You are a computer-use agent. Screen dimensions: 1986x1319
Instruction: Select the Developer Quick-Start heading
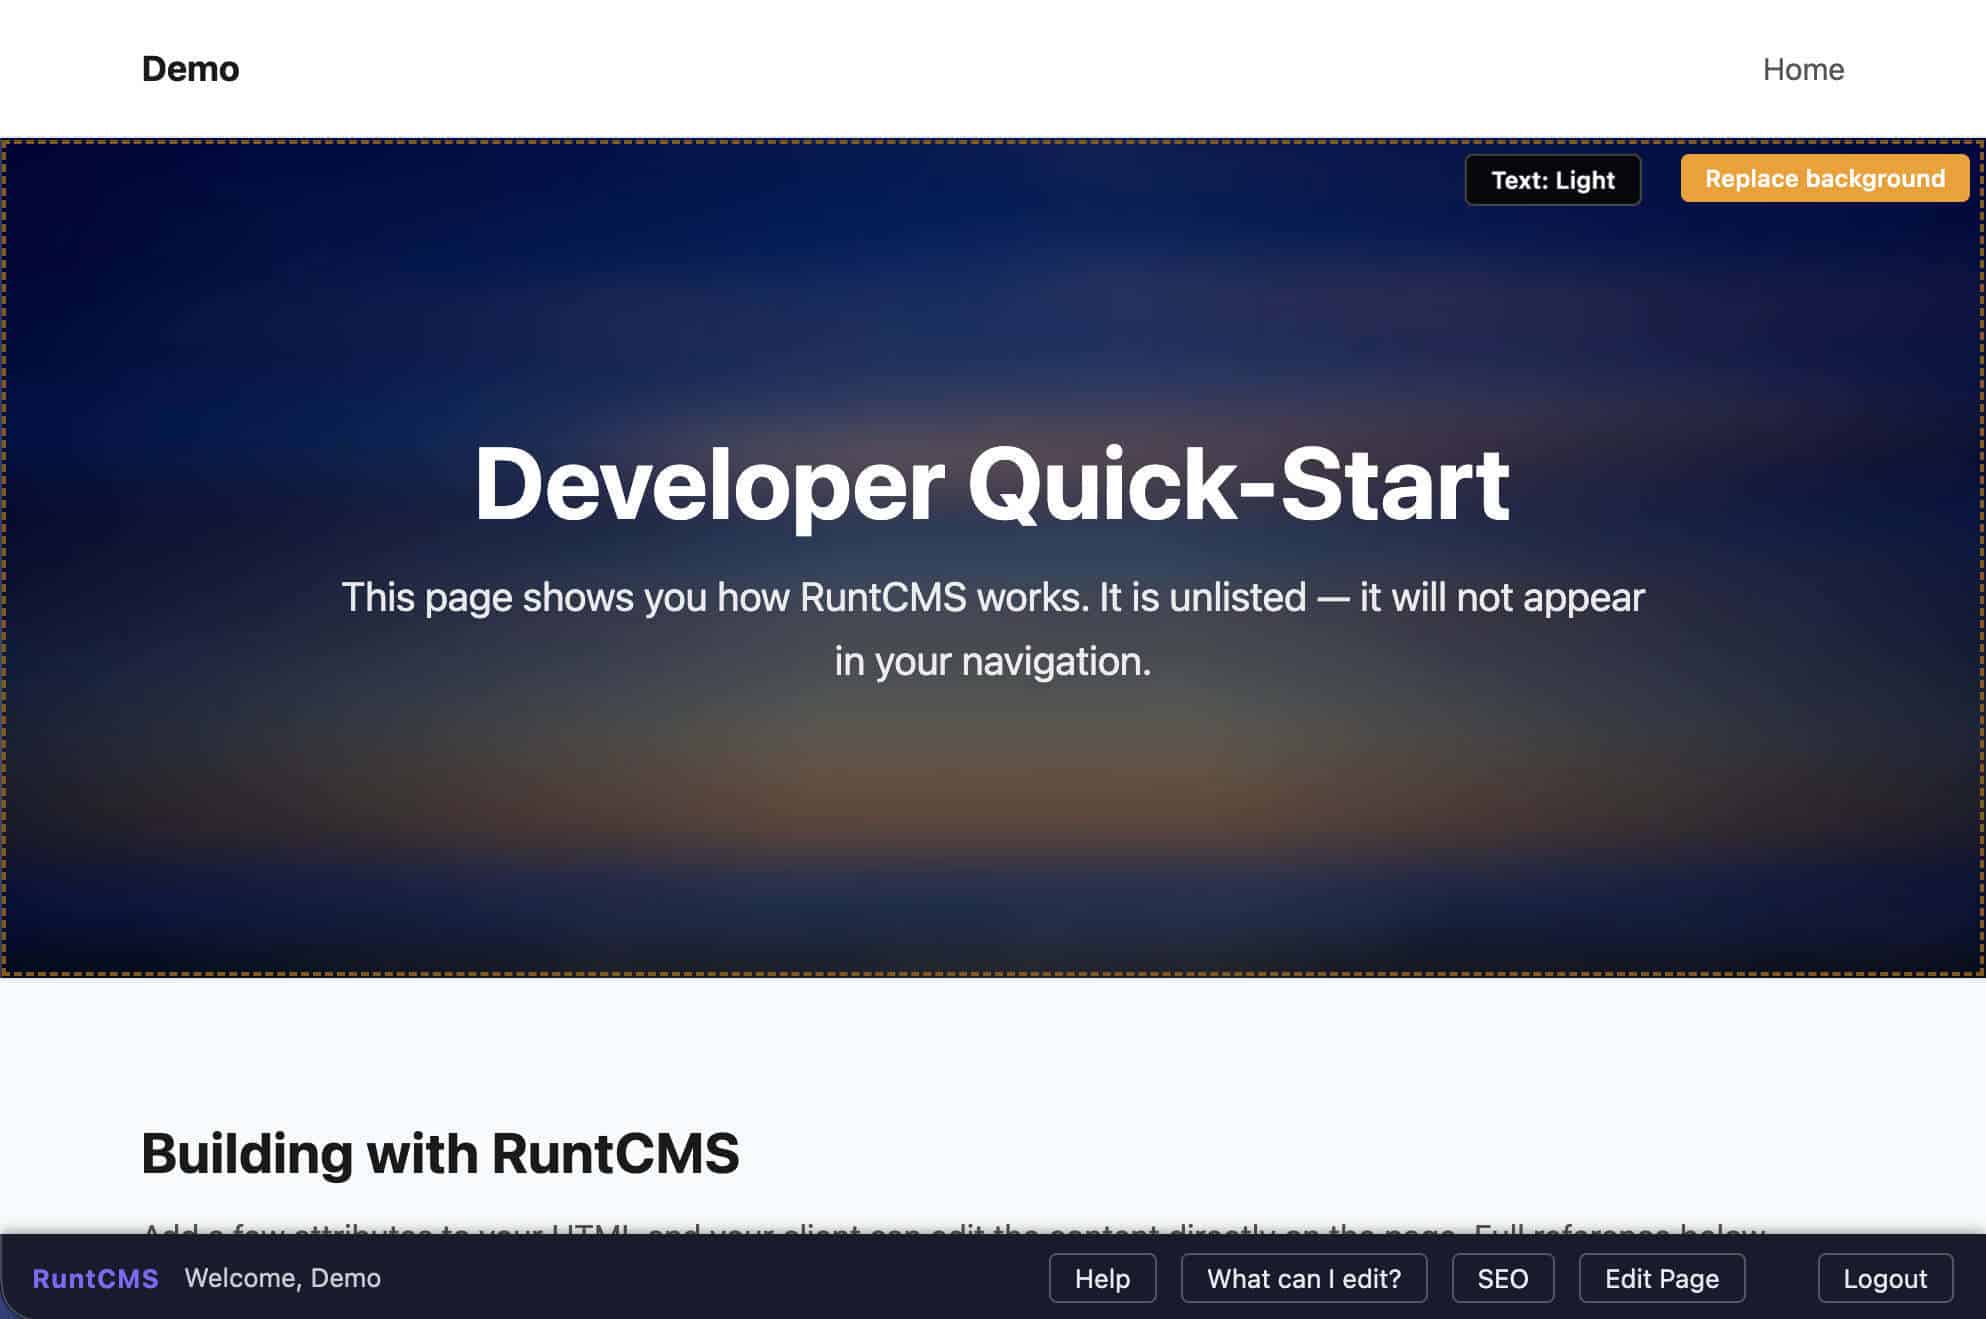[993, 485]
